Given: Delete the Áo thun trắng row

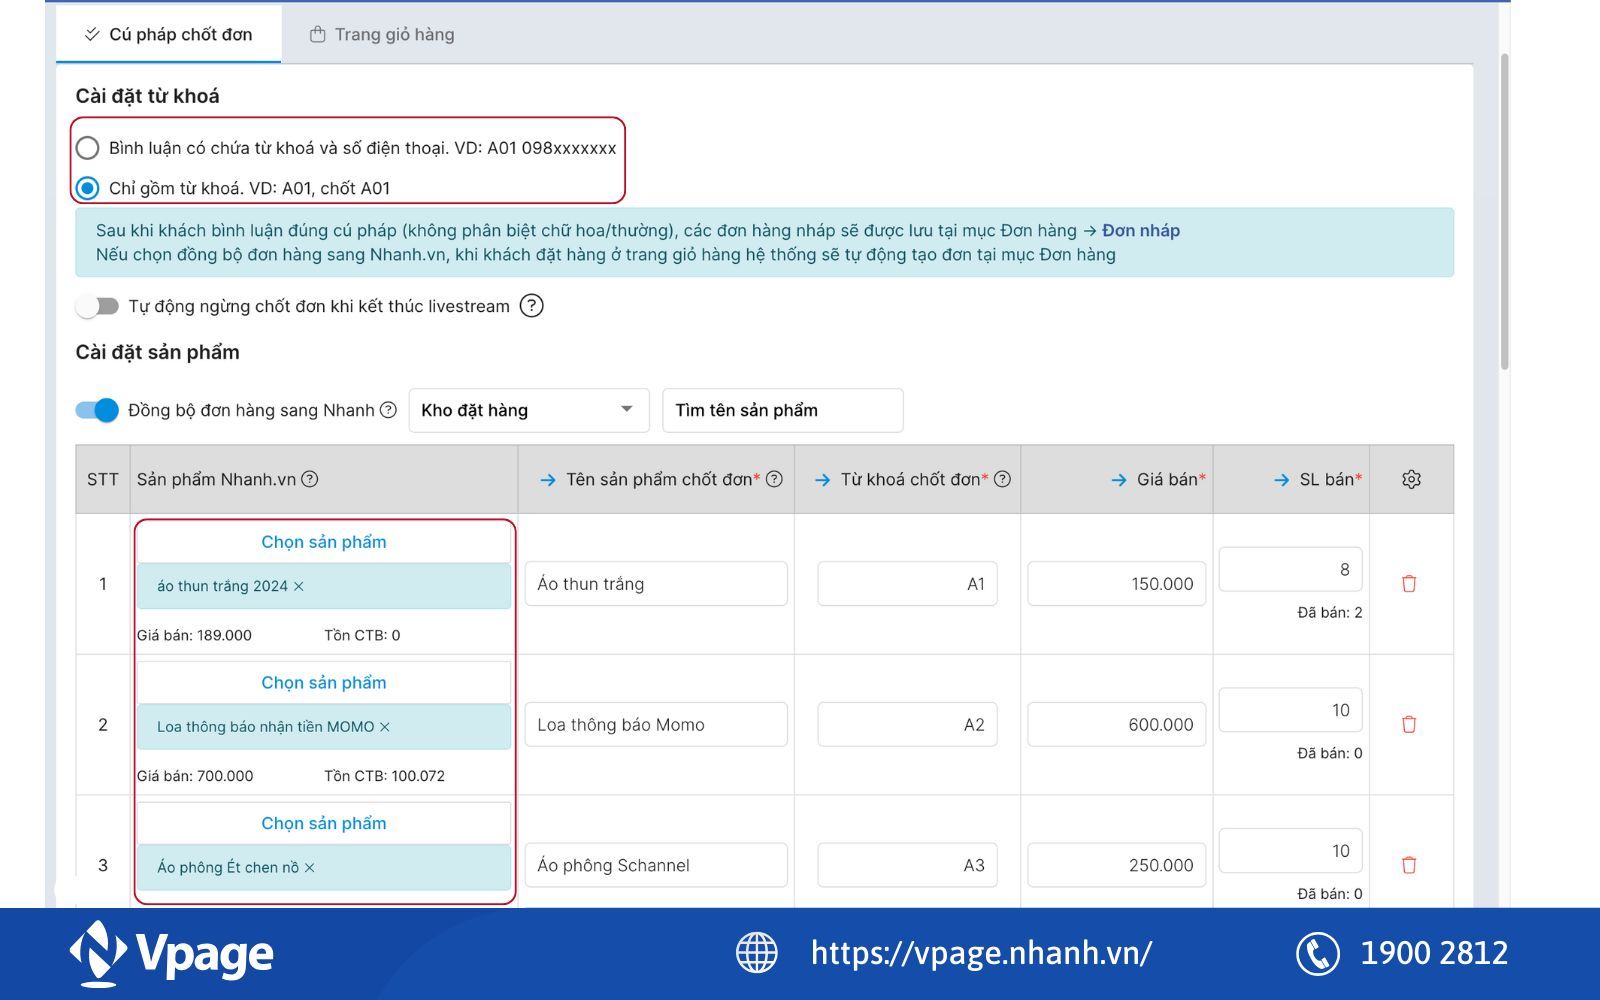Looking at the screenshot, I should coord(1409,583).
